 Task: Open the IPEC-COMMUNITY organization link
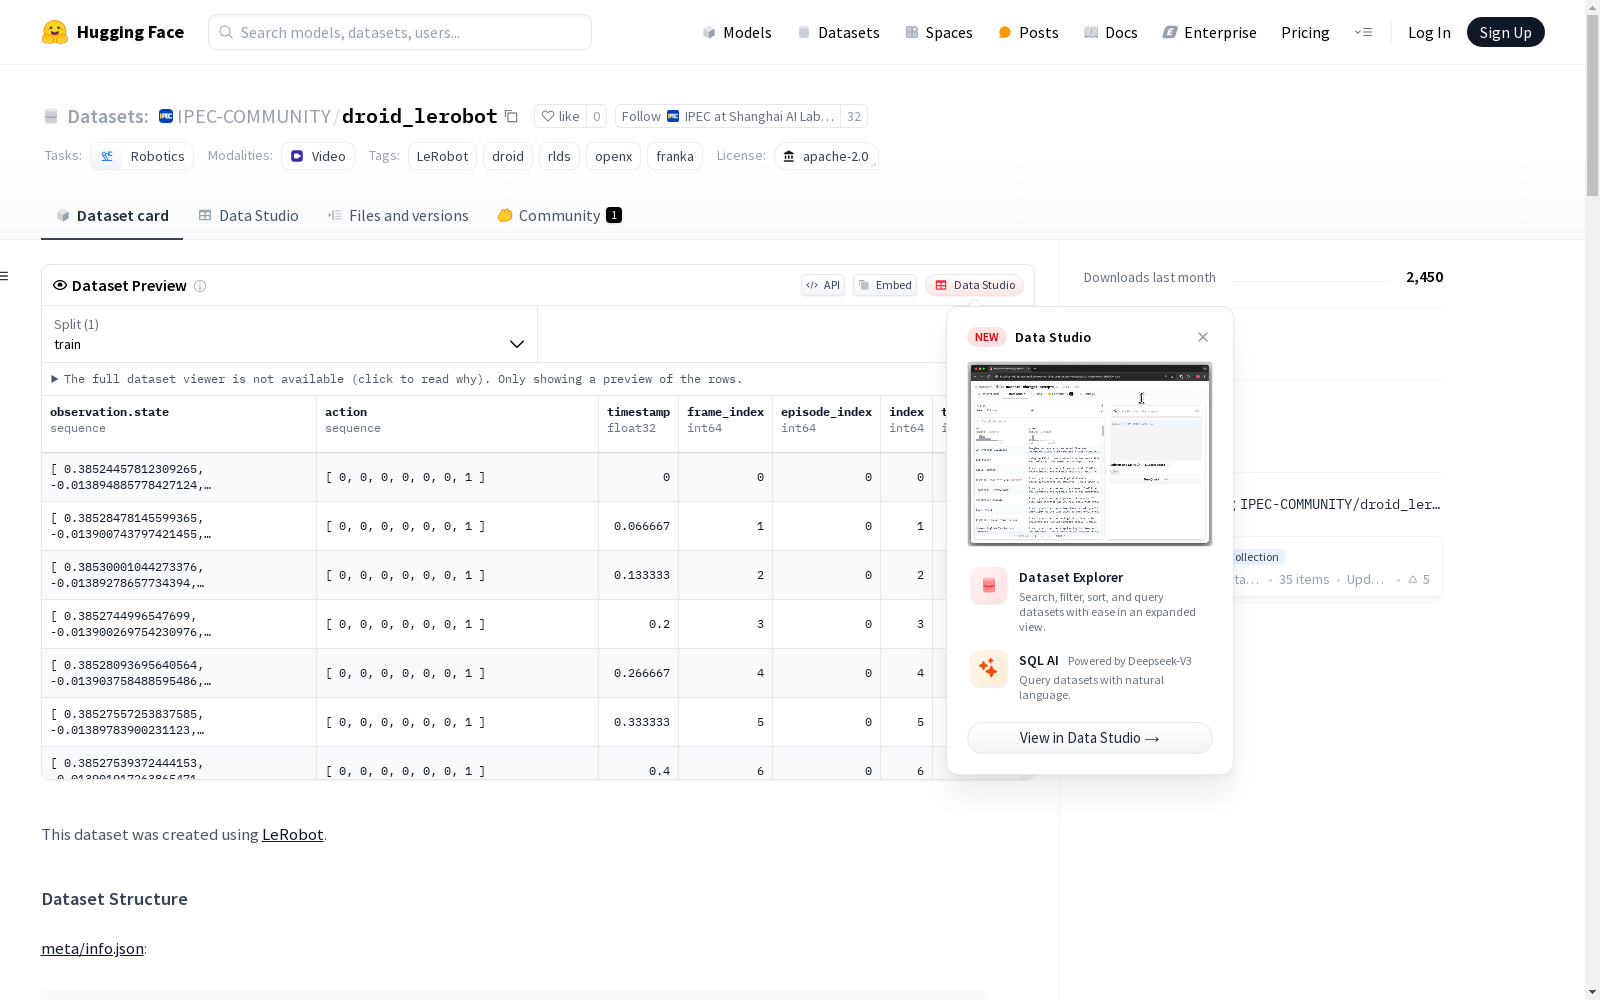point(254,116)
